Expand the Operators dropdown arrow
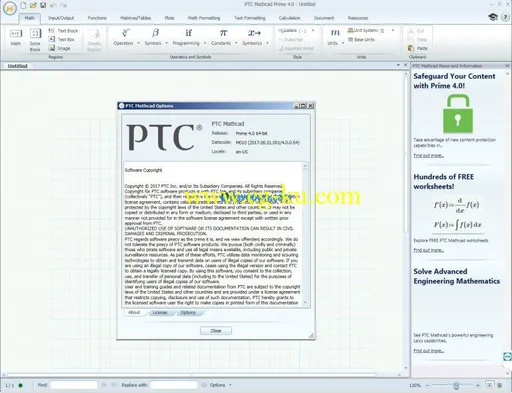 [x=138, y=43]
